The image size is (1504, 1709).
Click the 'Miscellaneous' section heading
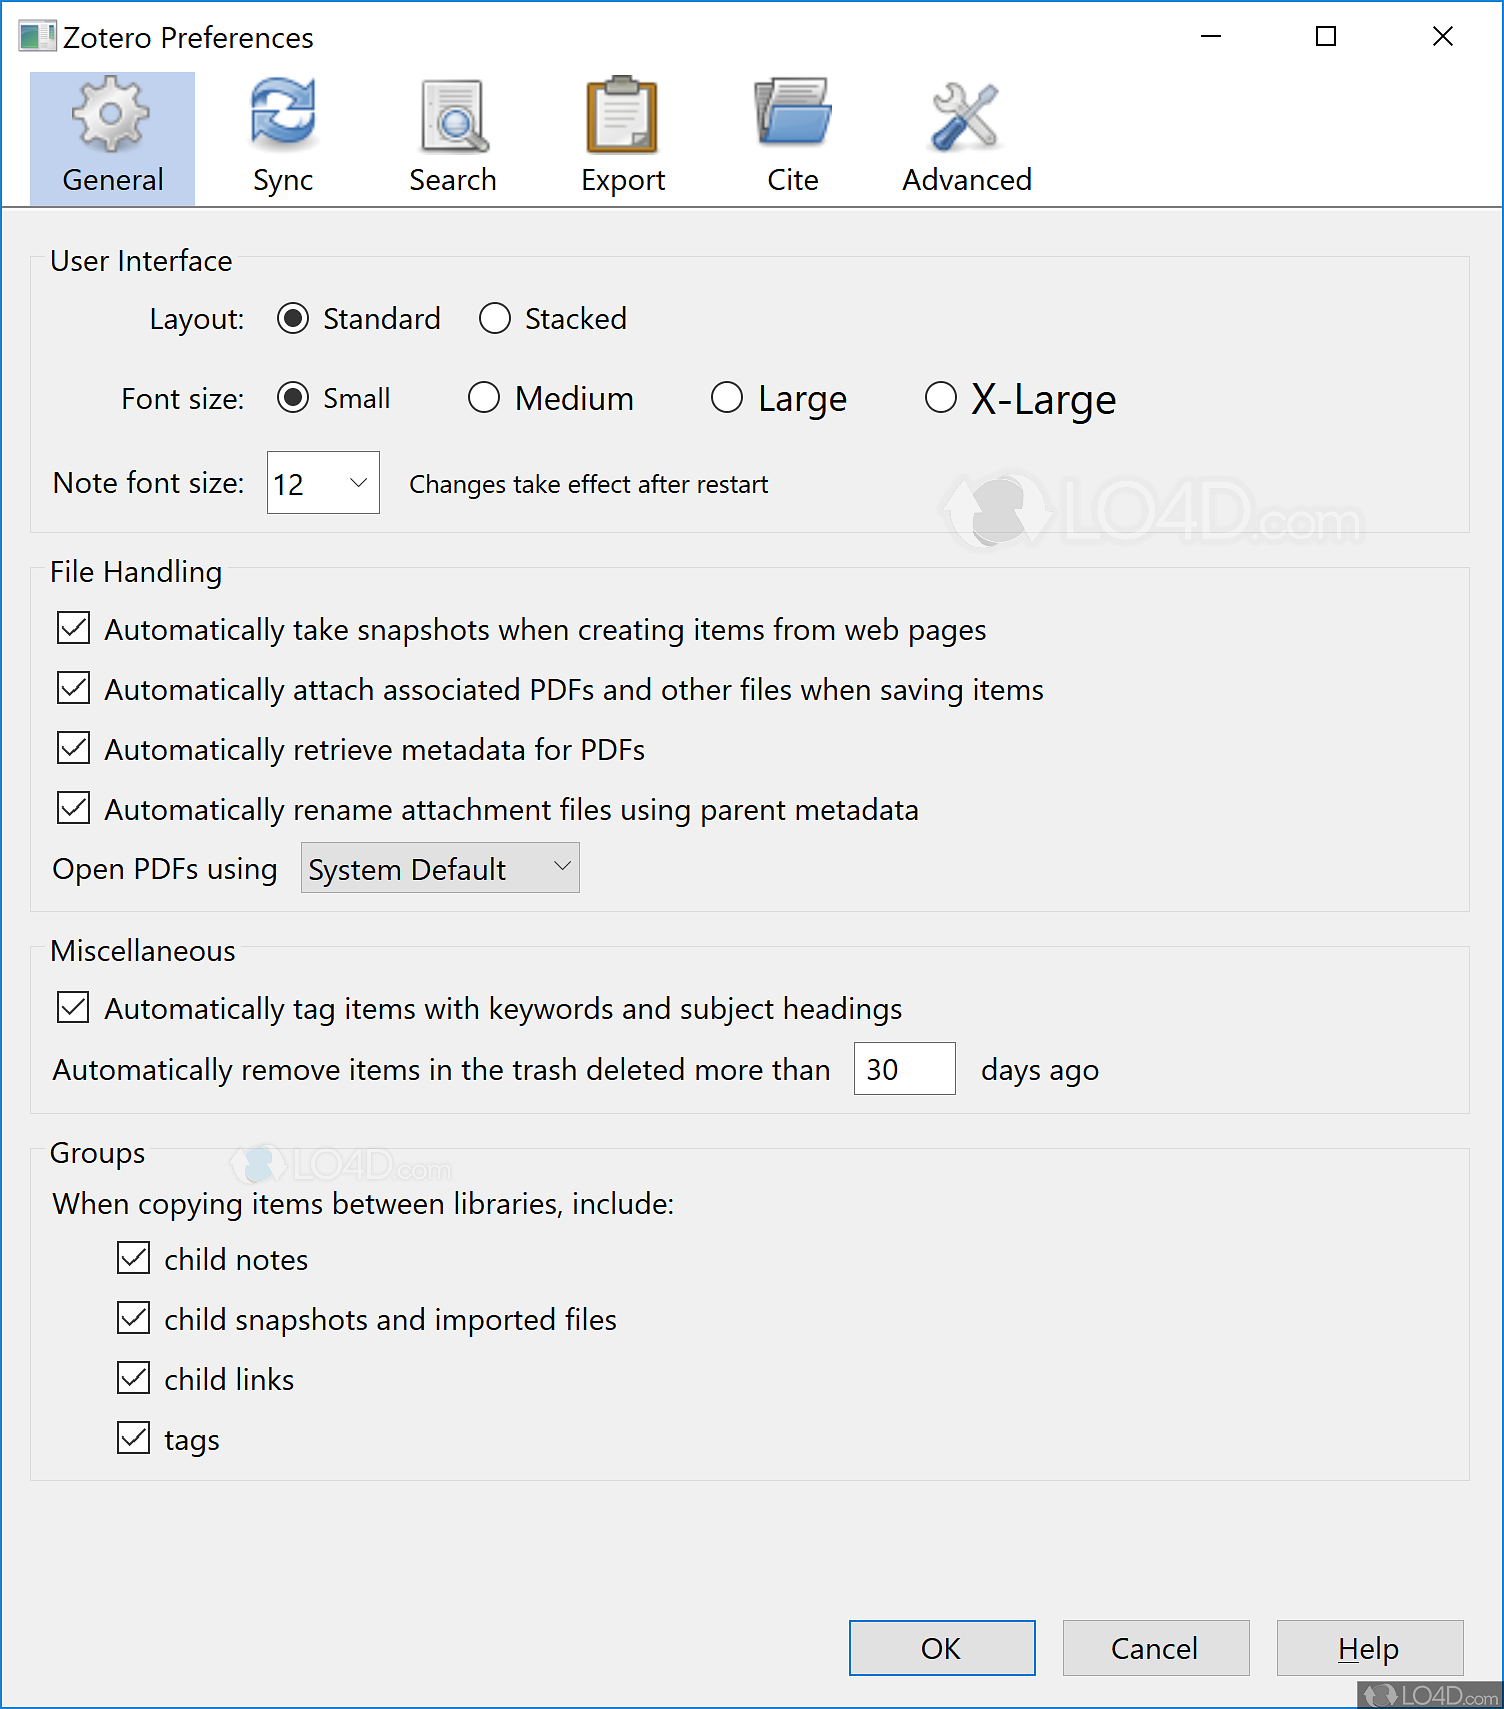(143, 951)
